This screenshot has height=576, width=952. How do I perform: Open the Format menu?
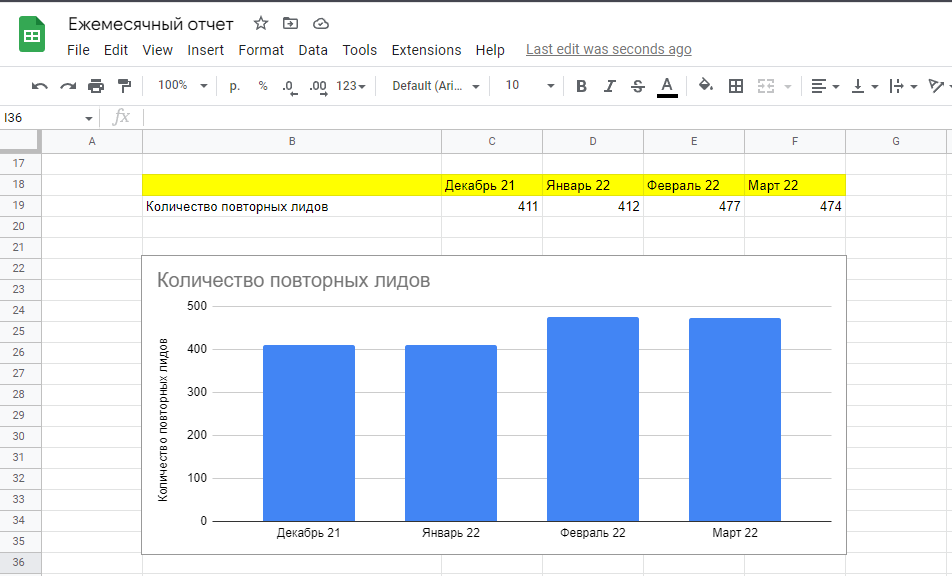(261, 50)
